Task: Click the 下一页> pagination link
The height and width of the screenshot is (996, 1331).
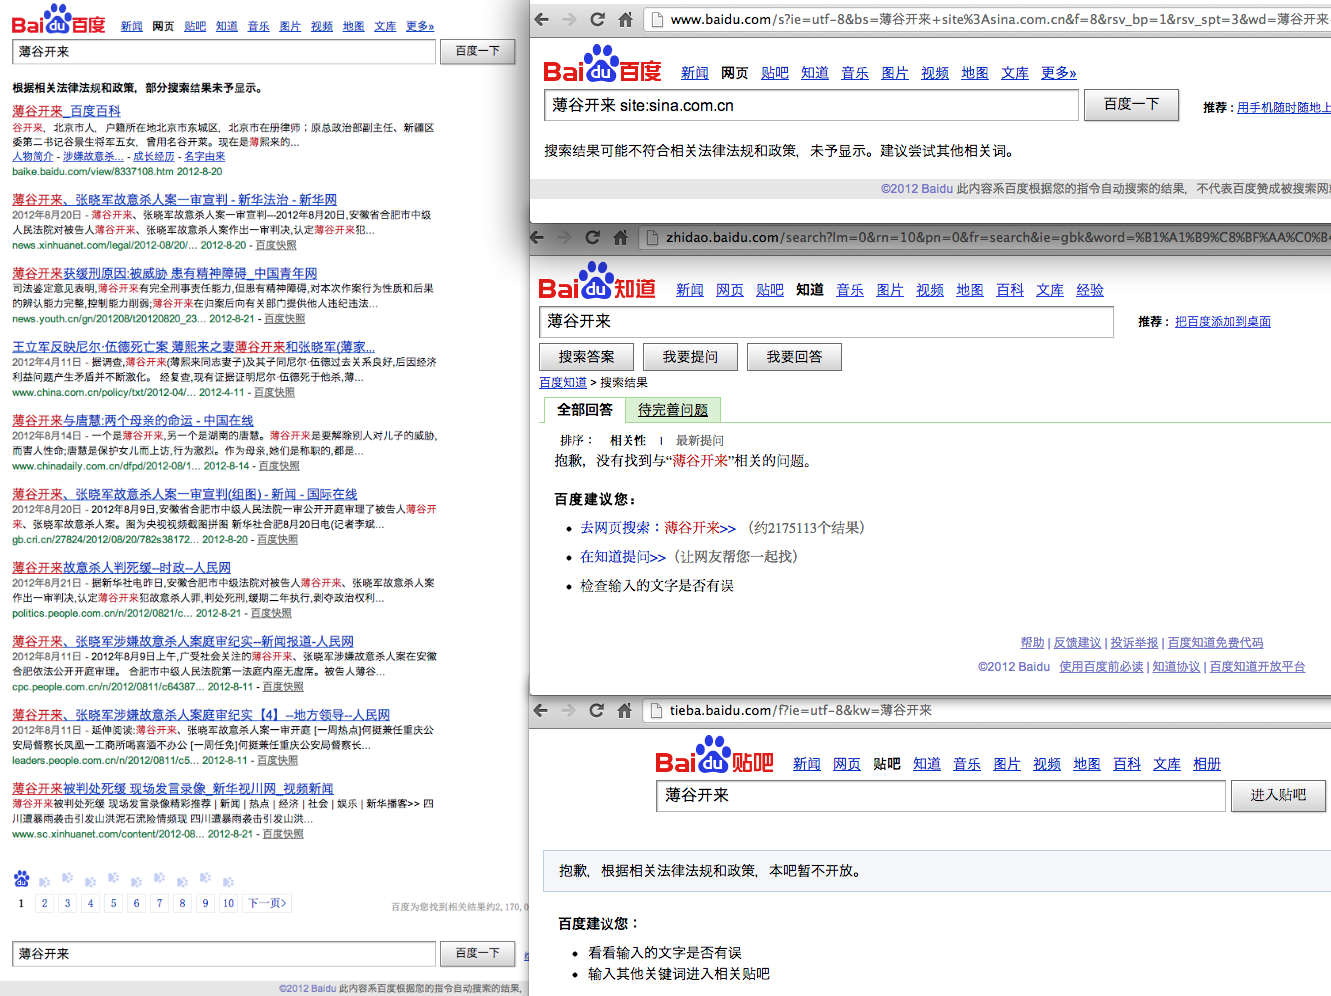Action: click(267, 903)
